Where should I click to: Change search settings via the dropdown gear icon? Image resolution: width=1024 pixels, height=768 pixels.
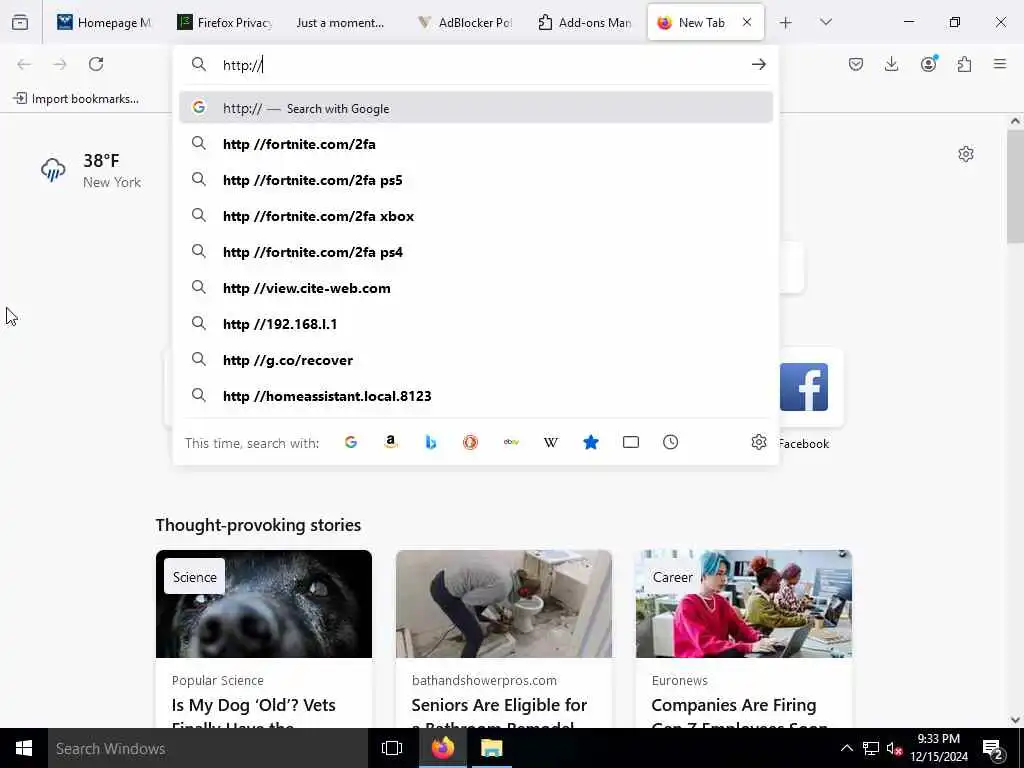pos(758,442)
